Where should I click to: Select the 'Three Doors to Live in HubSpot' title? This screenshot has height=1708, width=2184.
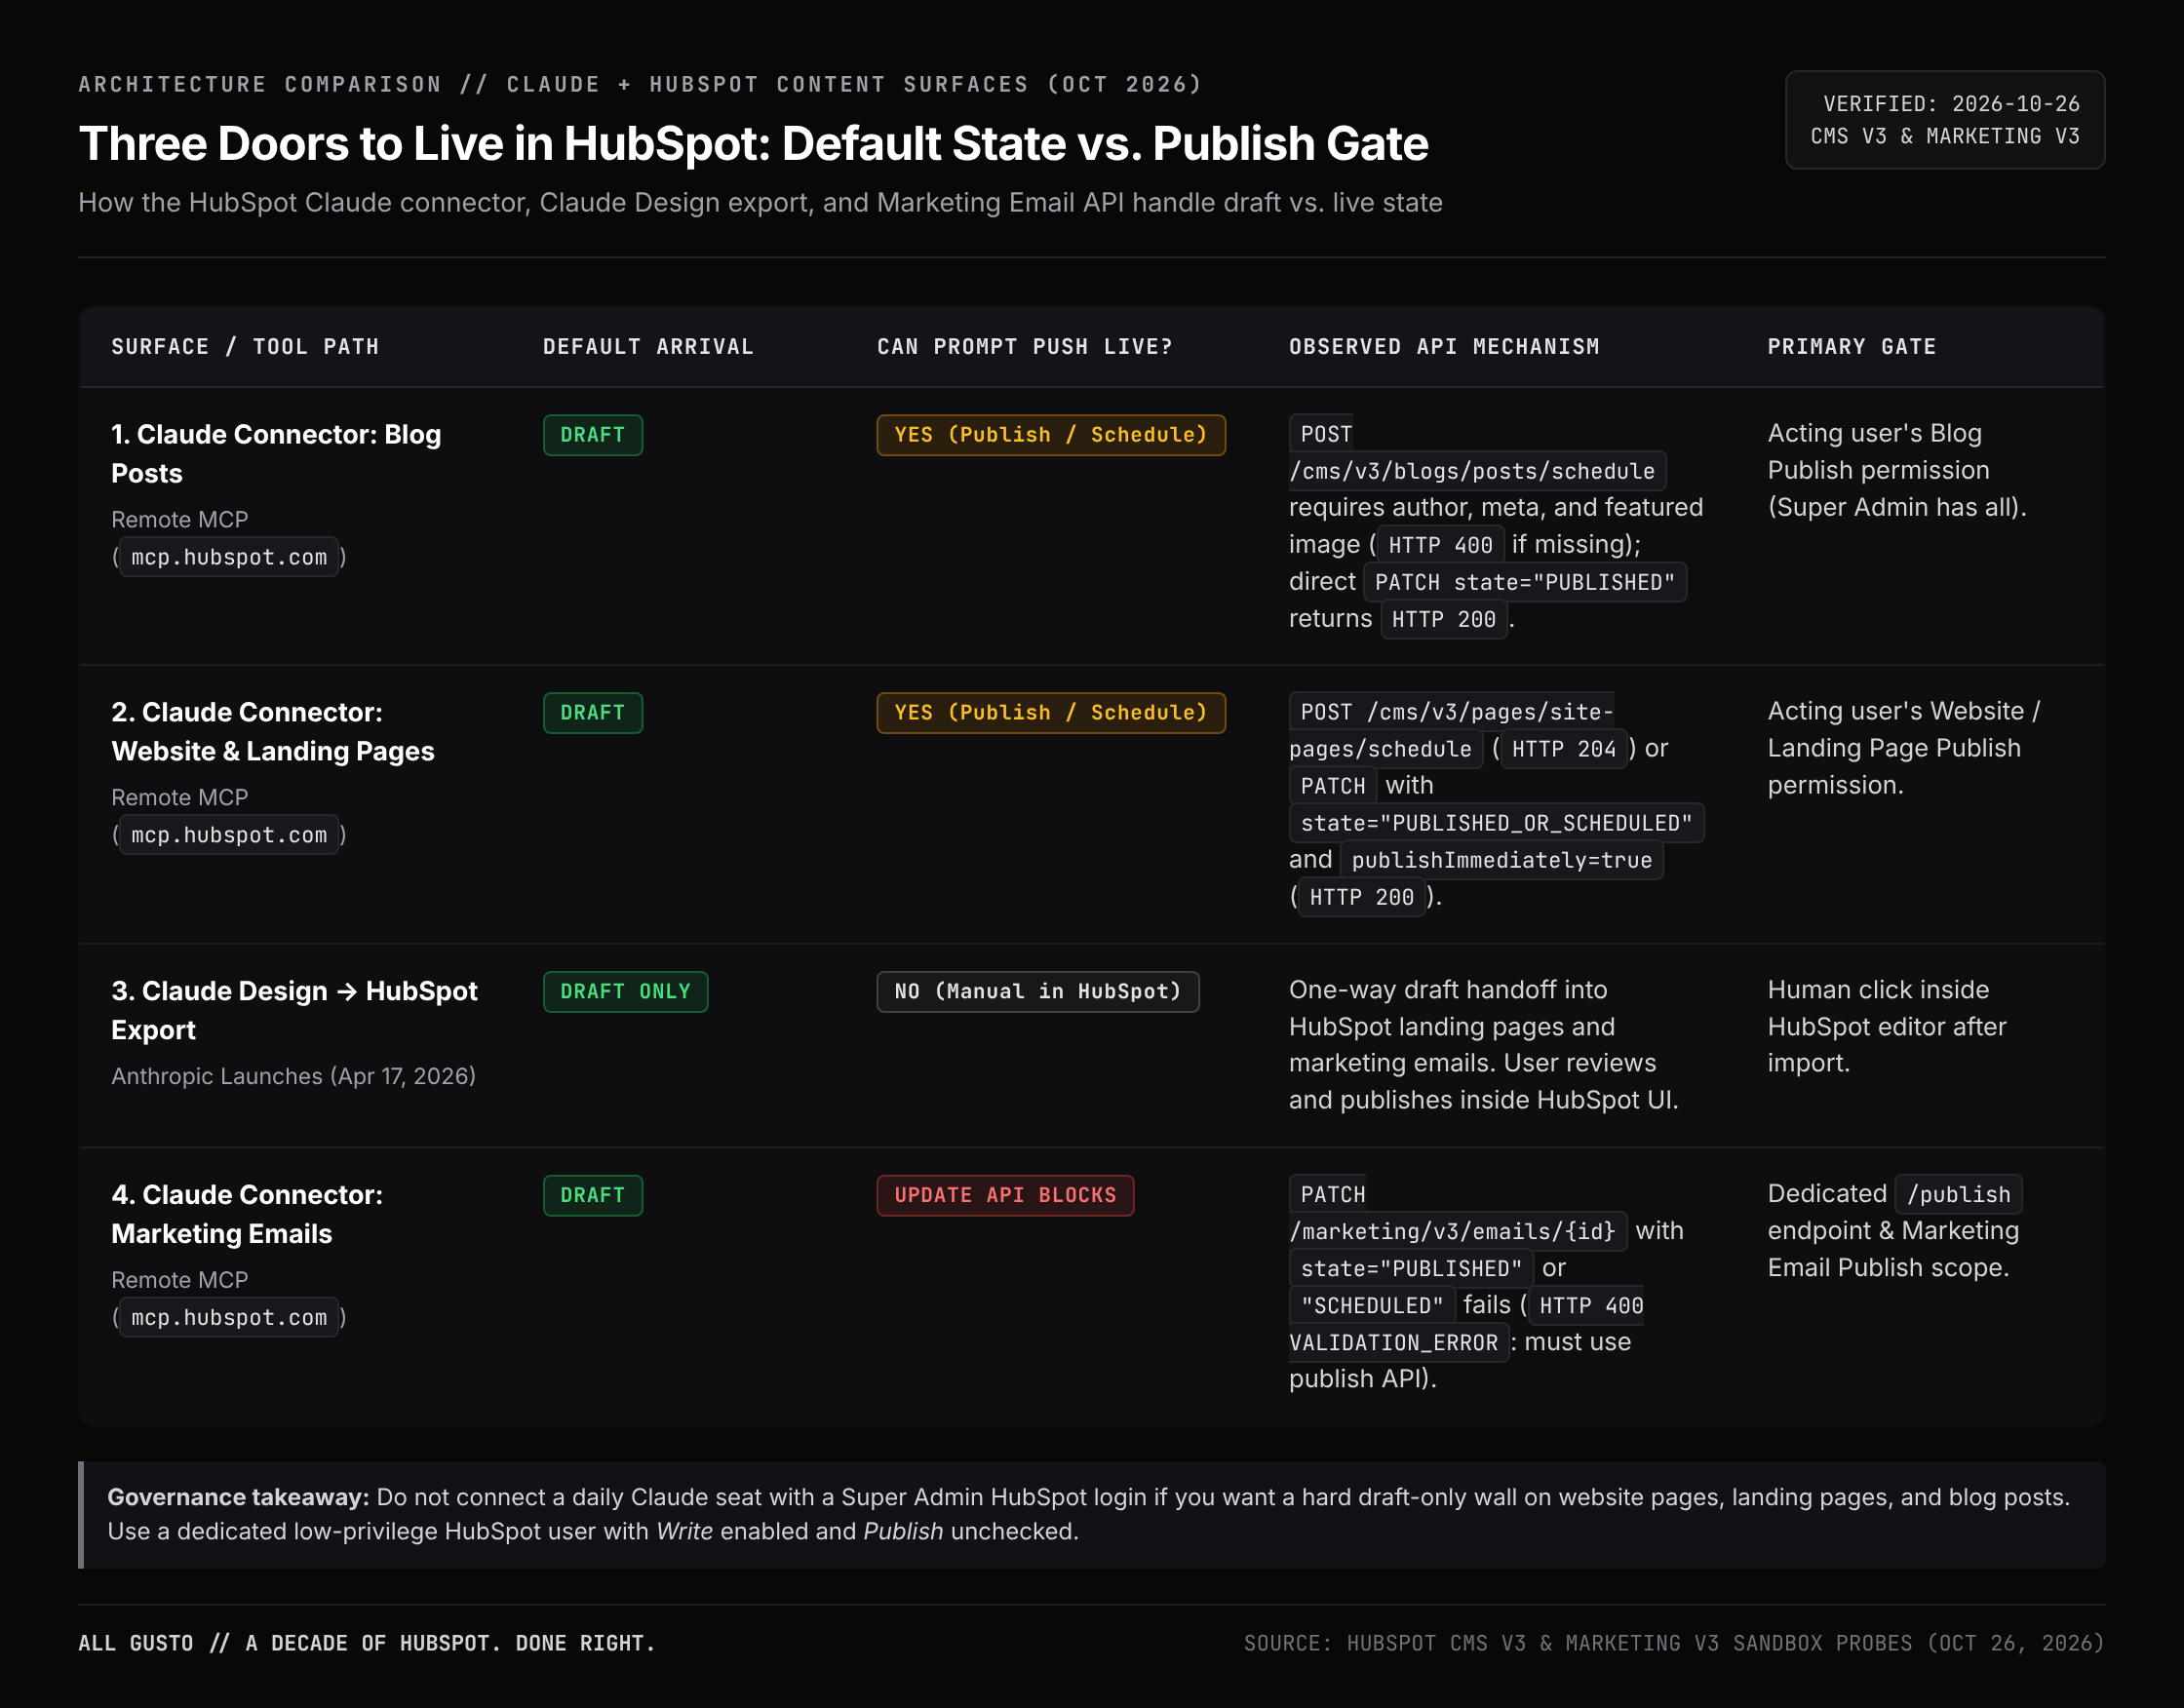click(753, 143)
